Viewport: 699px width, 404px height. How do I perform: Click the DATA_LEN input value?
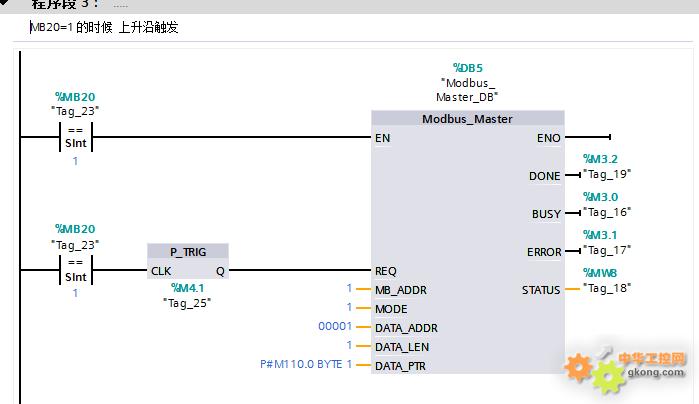(349, 345)
